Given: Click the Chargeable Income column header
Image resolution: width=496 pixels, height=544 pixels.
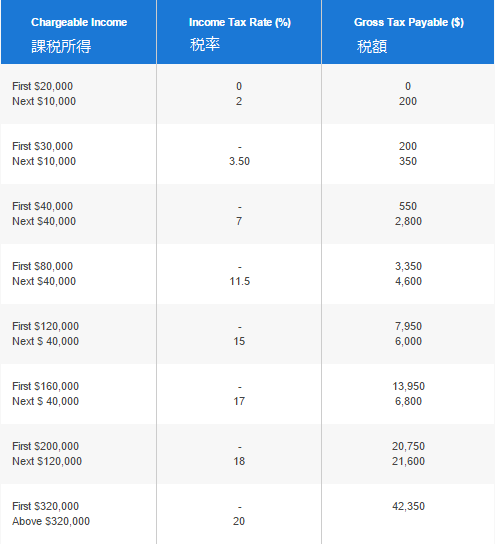Looking at the screenshot, I should pyautogui.click(x=79, y=22).
